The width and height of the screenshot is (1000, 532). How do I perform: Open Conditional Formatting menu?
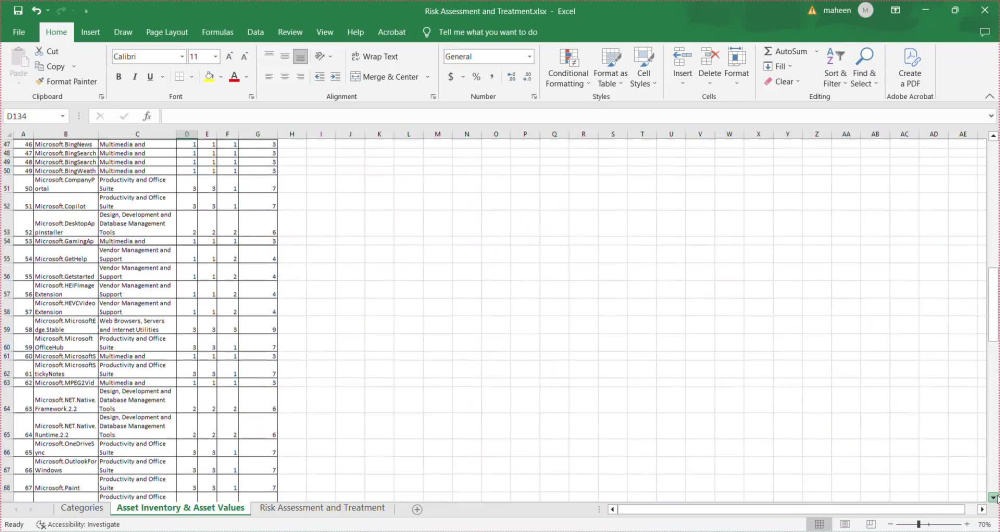[x=568, y=68]
